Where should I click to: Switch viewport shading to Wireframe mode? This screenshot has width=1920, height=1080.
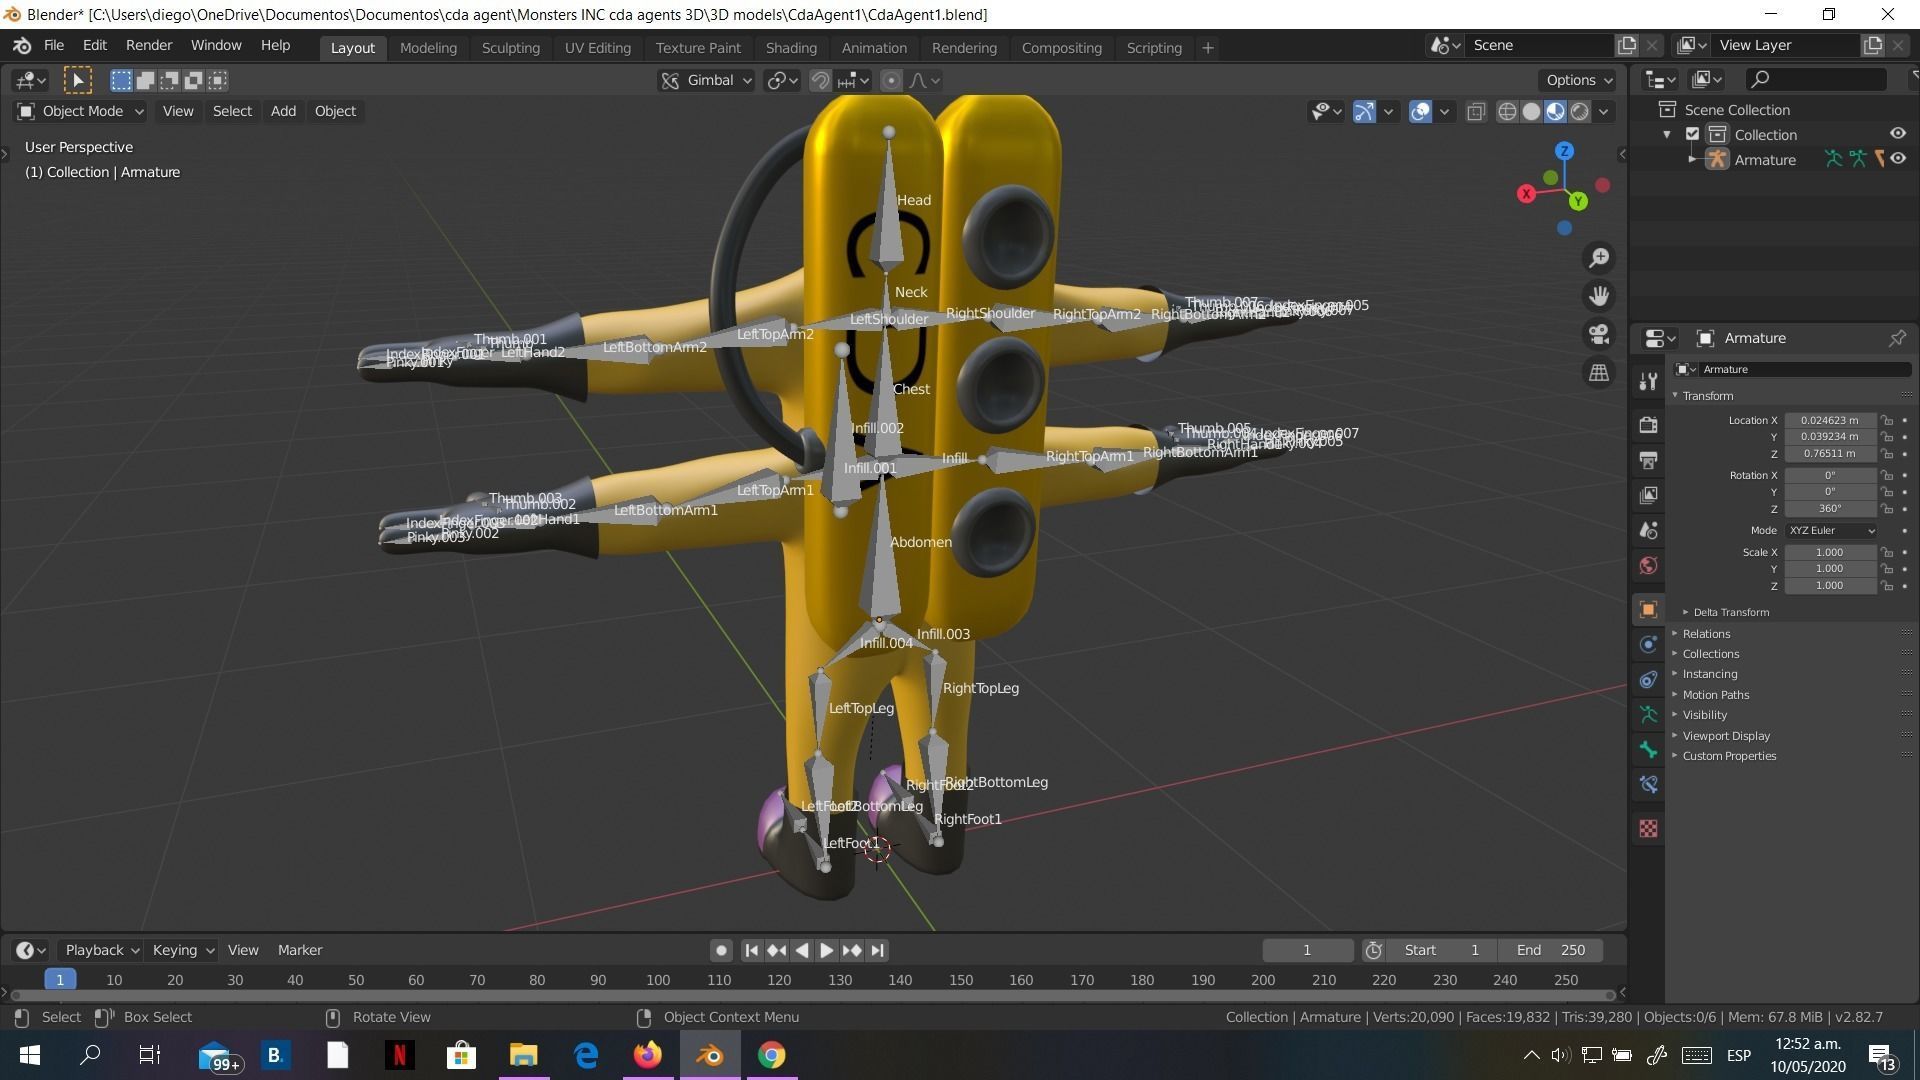1507,112
